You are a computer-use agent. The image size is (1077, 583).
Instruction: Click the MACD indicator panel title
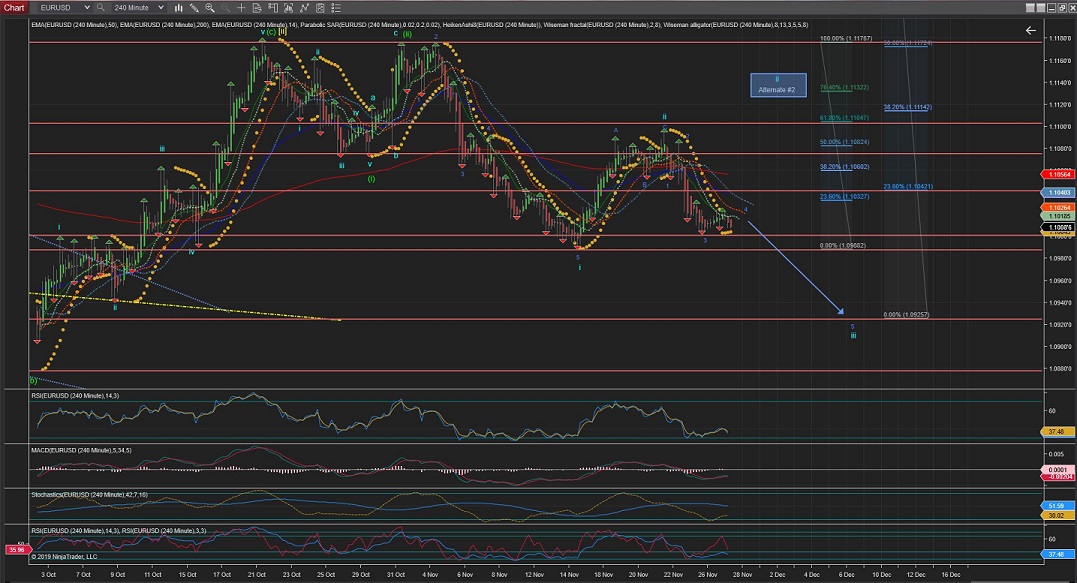coord(81,451)
